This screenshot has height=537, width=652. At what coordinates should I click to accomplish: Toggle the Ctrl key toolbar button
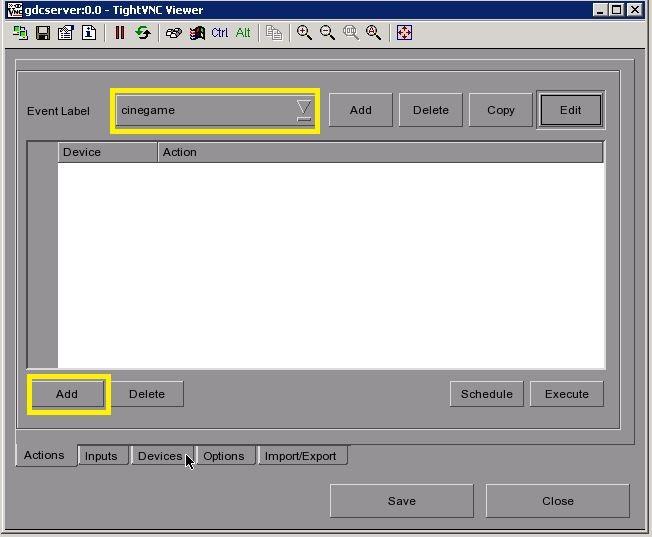click(x=220, y=33)
